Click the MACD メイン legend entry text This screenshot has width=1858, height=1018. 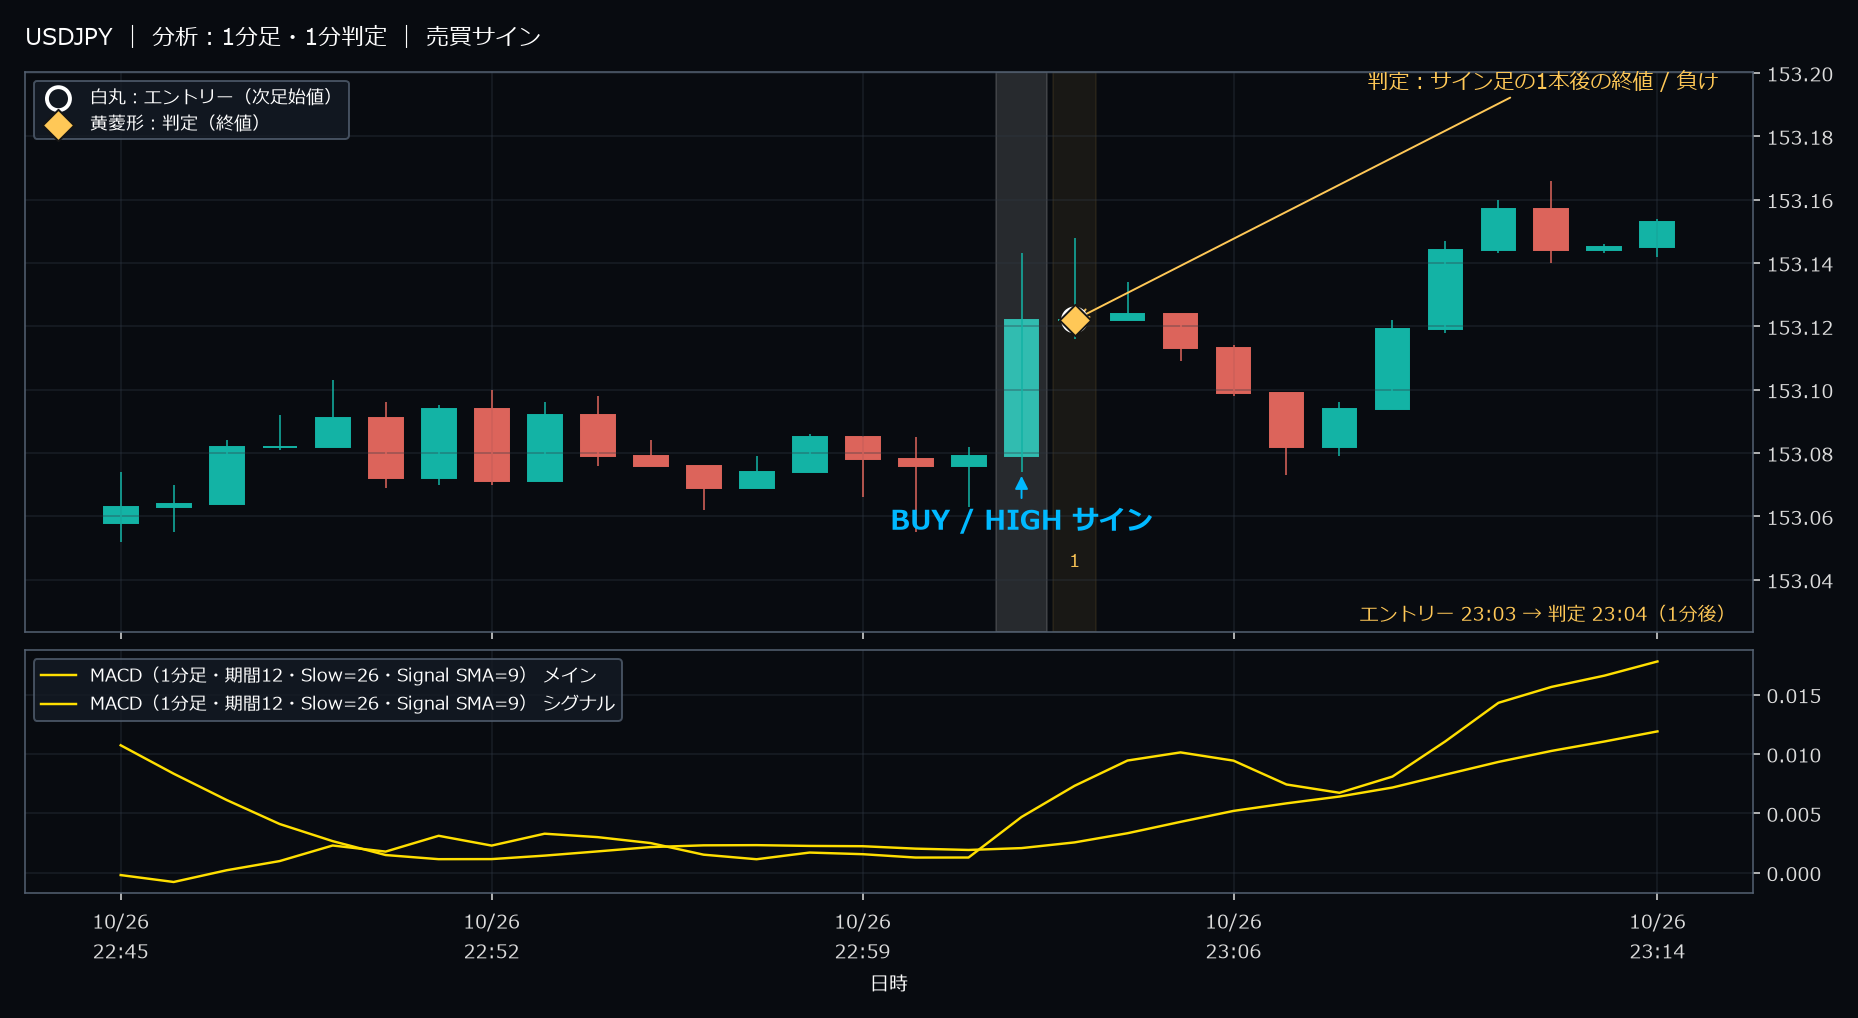point(343,676)
